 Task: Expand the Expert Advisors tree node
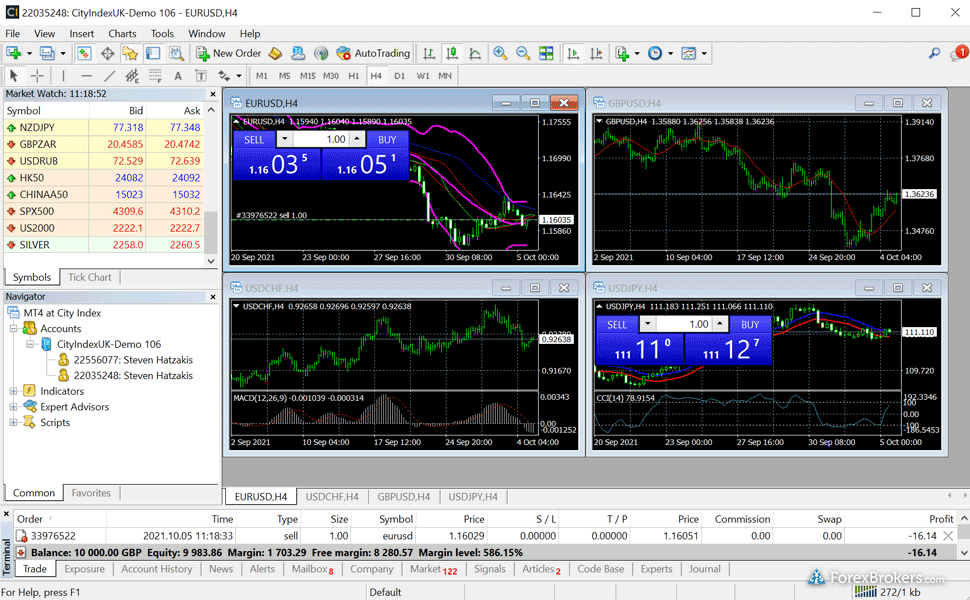[13, 407]
